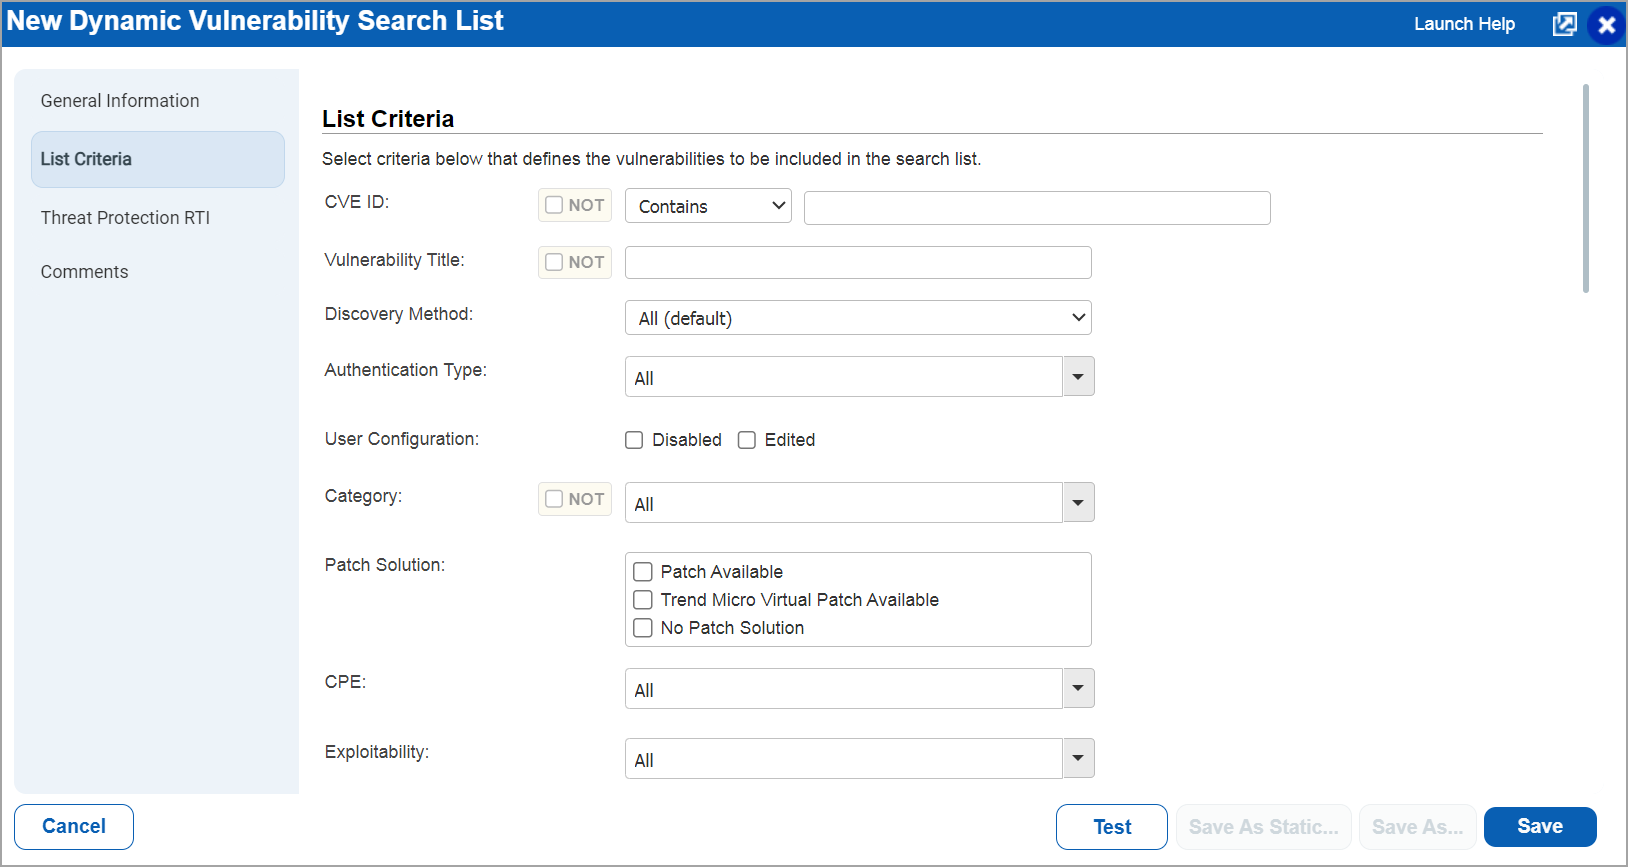Open the CVE ID Contains dropdown
The height and width of the screenshot is (867, 1628).
(x=708, y=206)
